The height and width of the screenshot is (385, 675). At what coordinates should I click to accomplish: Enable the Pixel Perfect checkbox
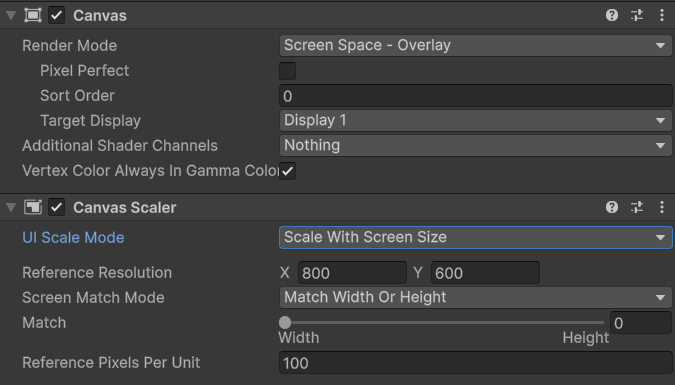(x=288, y=71)
